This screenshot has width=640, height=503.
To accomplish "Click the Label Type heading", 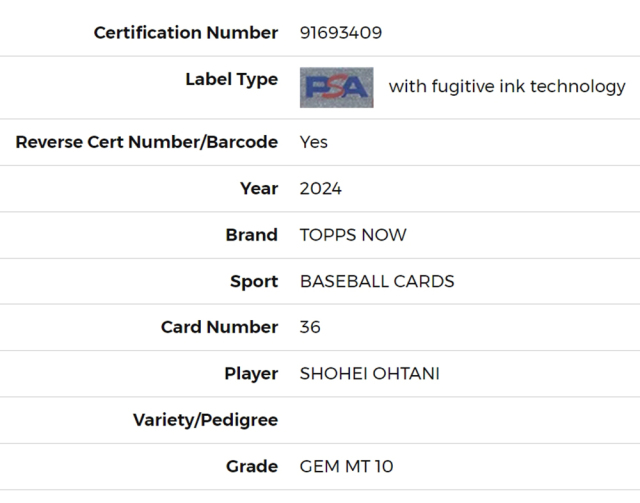I will coord(231,80).
